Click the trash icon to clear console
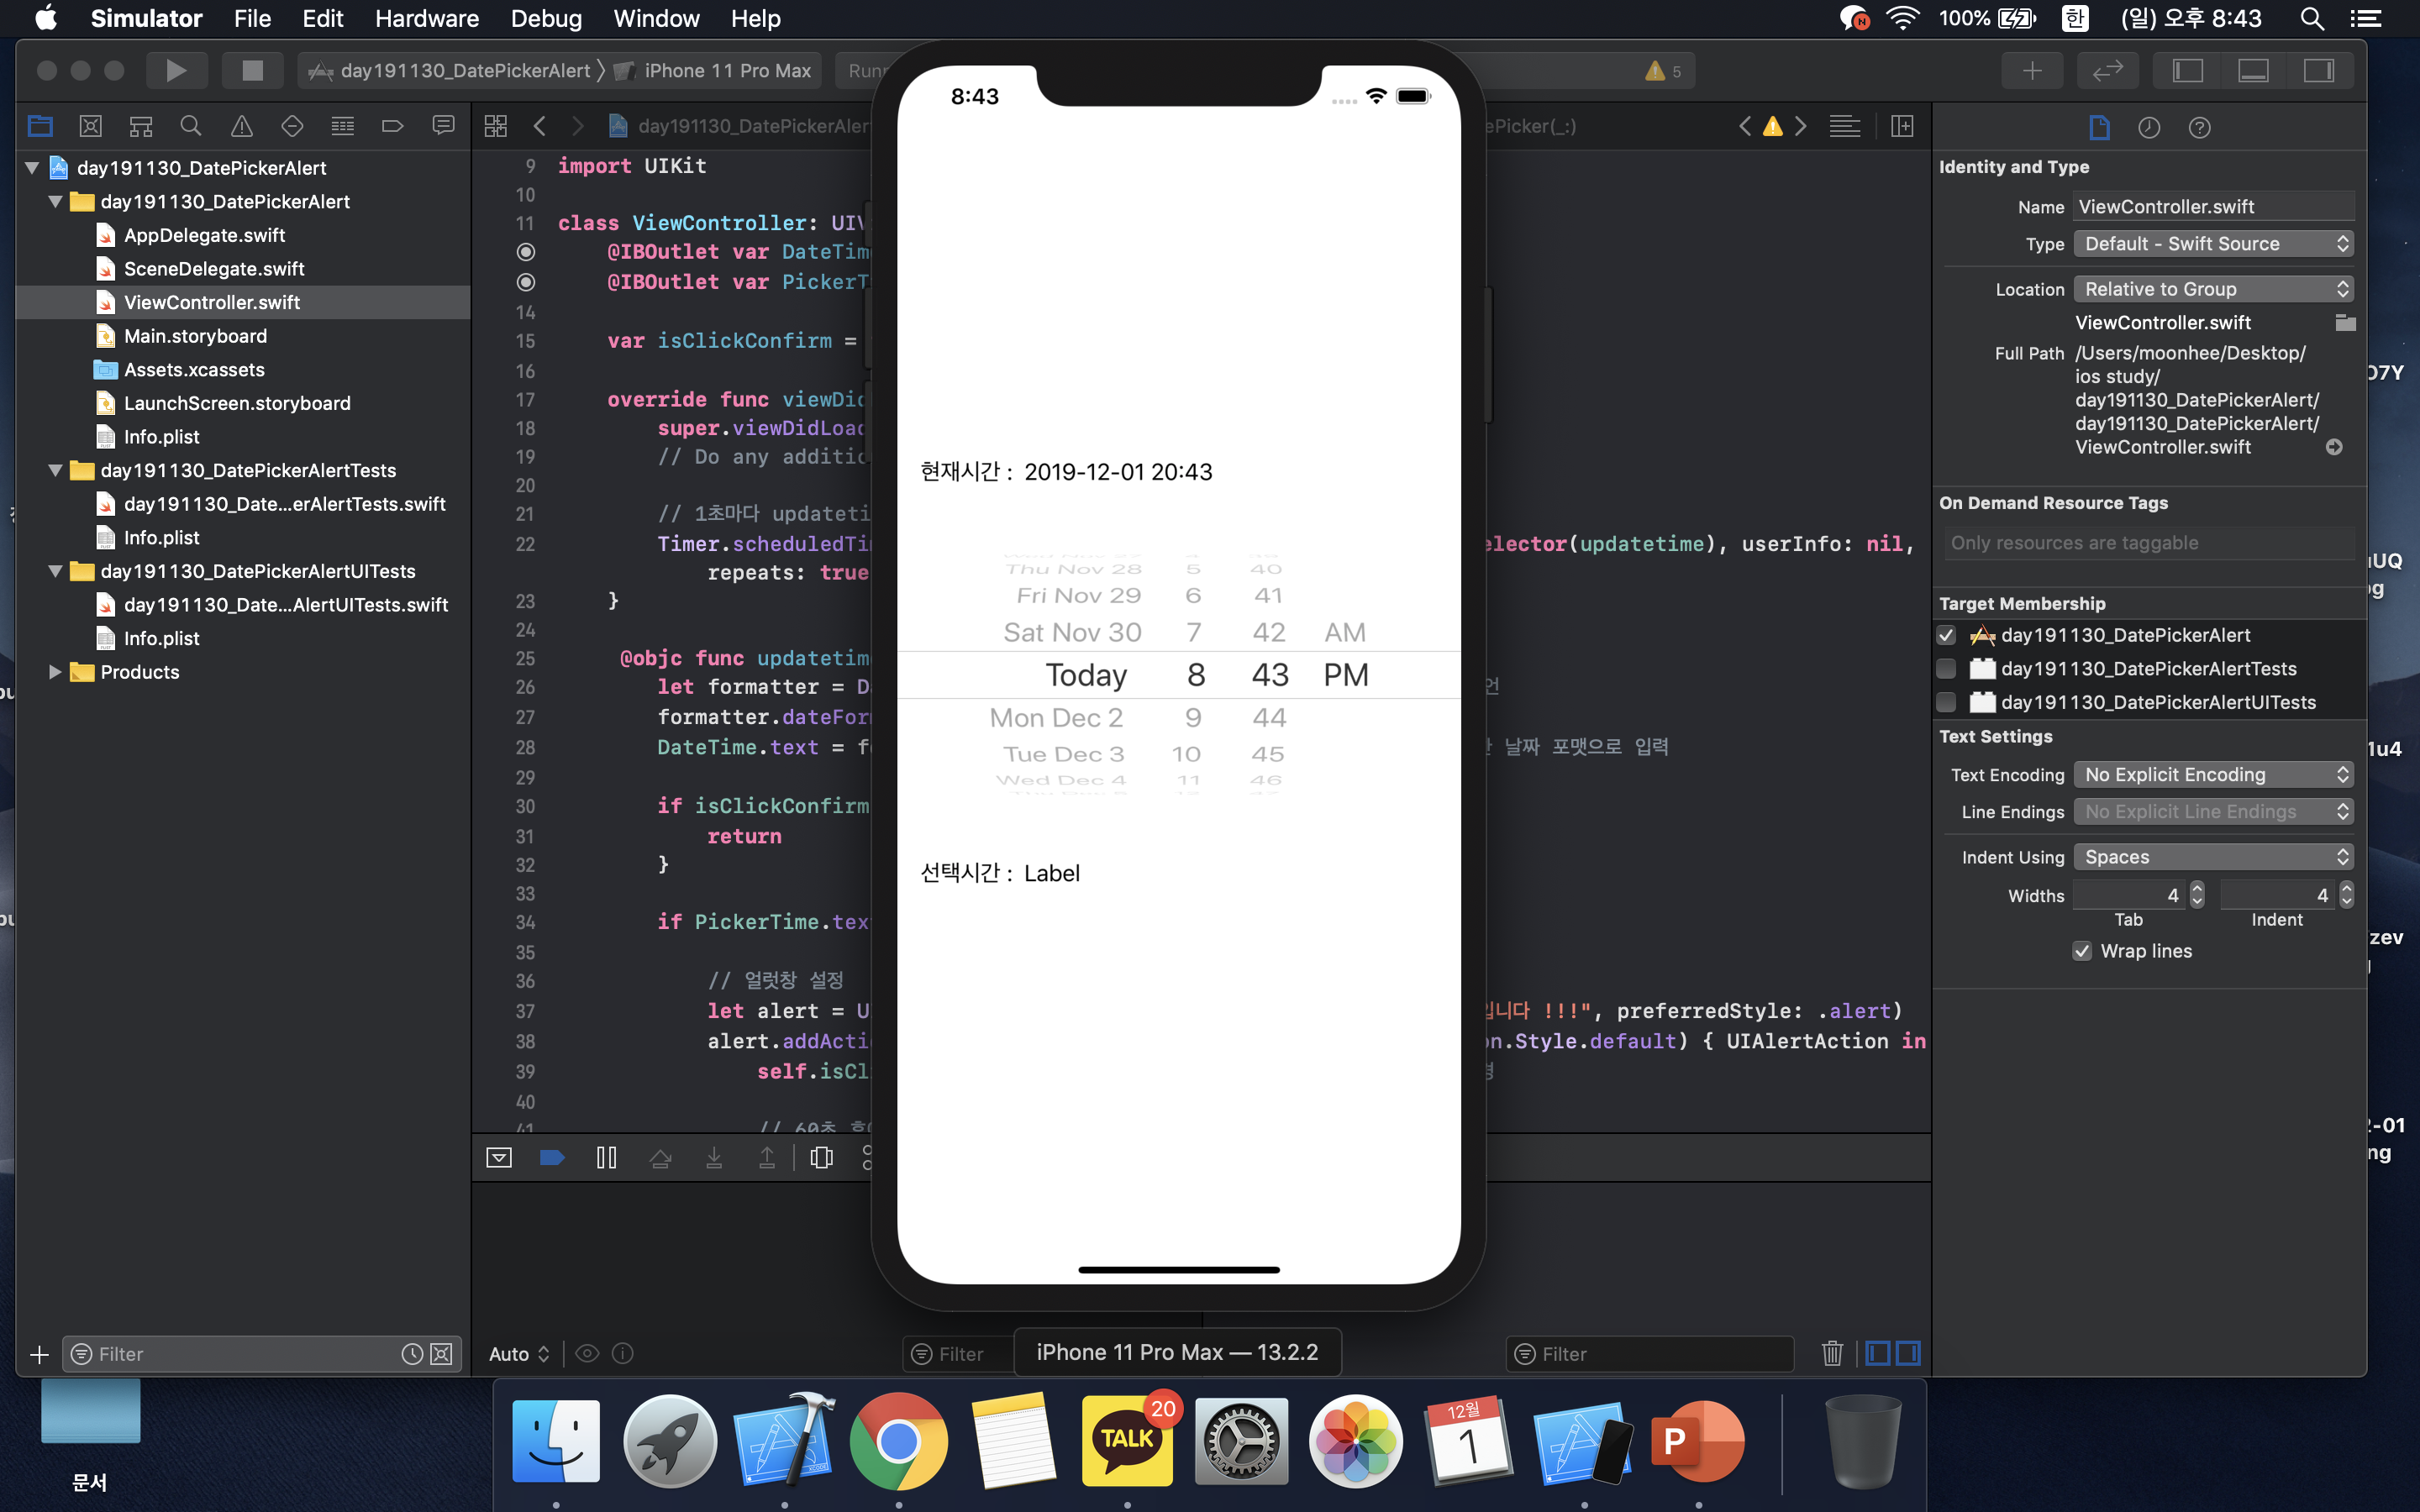The image size is (2420, 1512). pyautogui.click(x=1832, y=1353)
